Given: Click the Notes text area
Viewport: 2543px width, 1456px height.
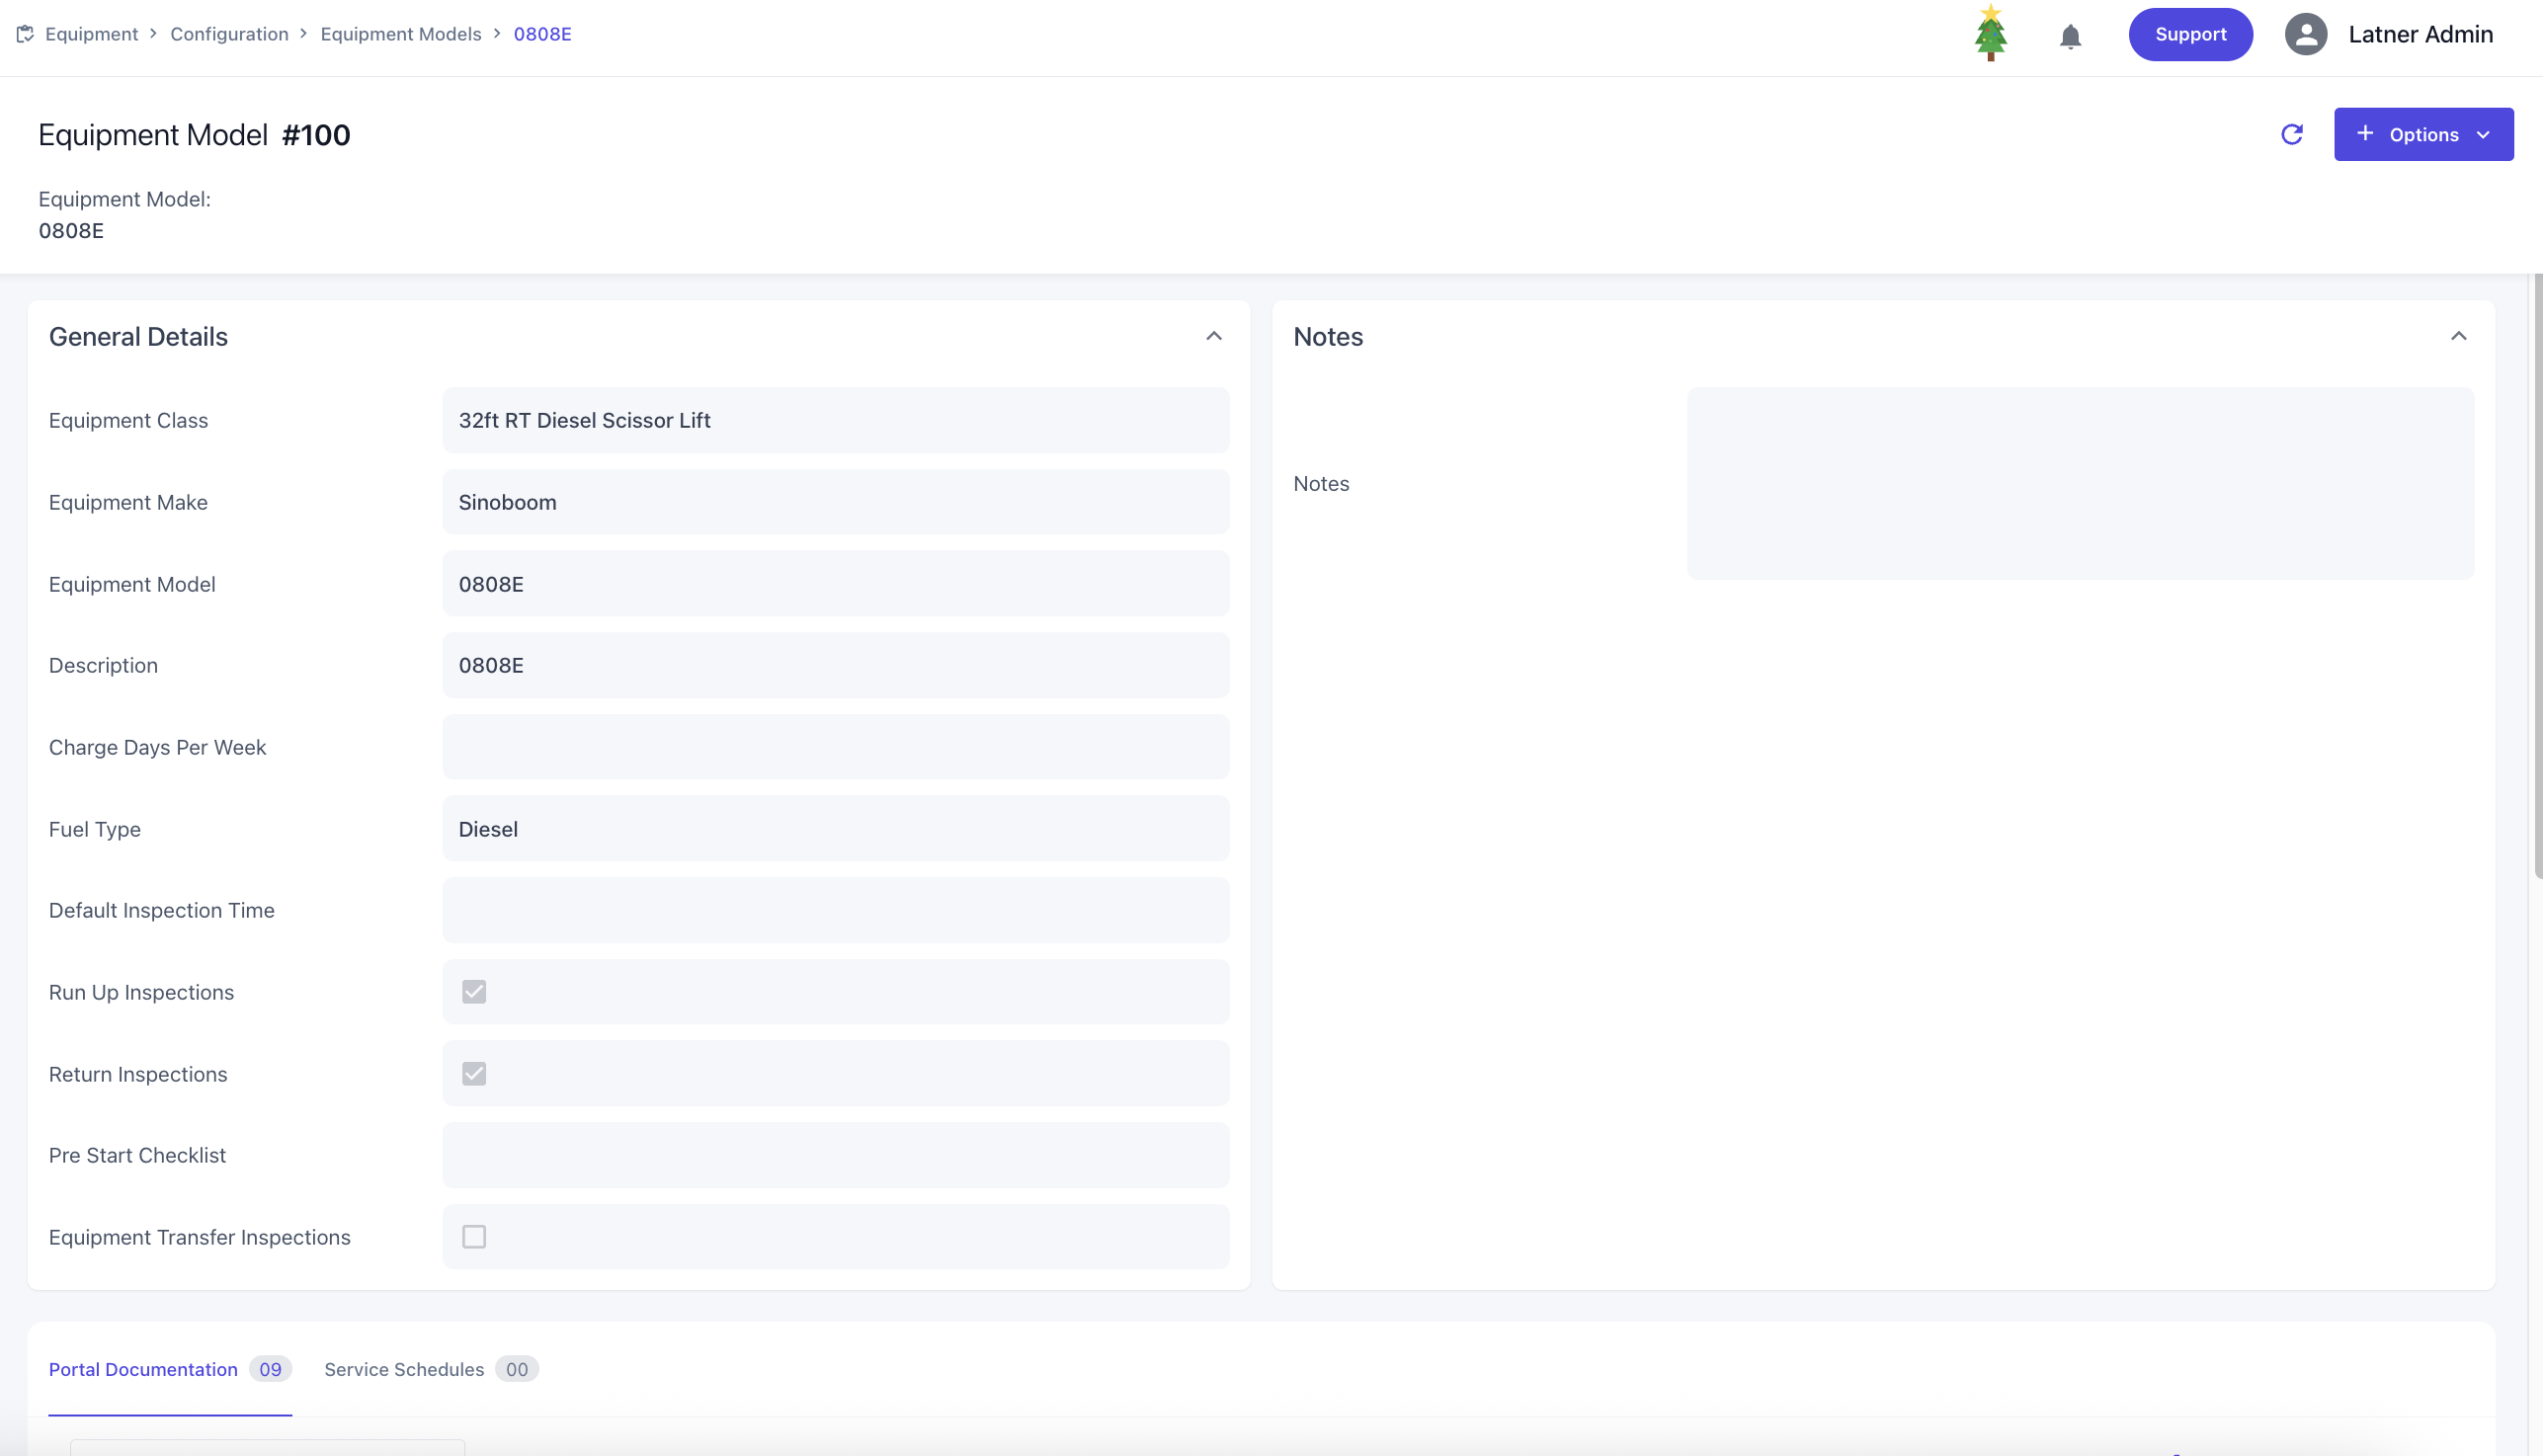Looking at the screenshot, I should click(2080, 484).
